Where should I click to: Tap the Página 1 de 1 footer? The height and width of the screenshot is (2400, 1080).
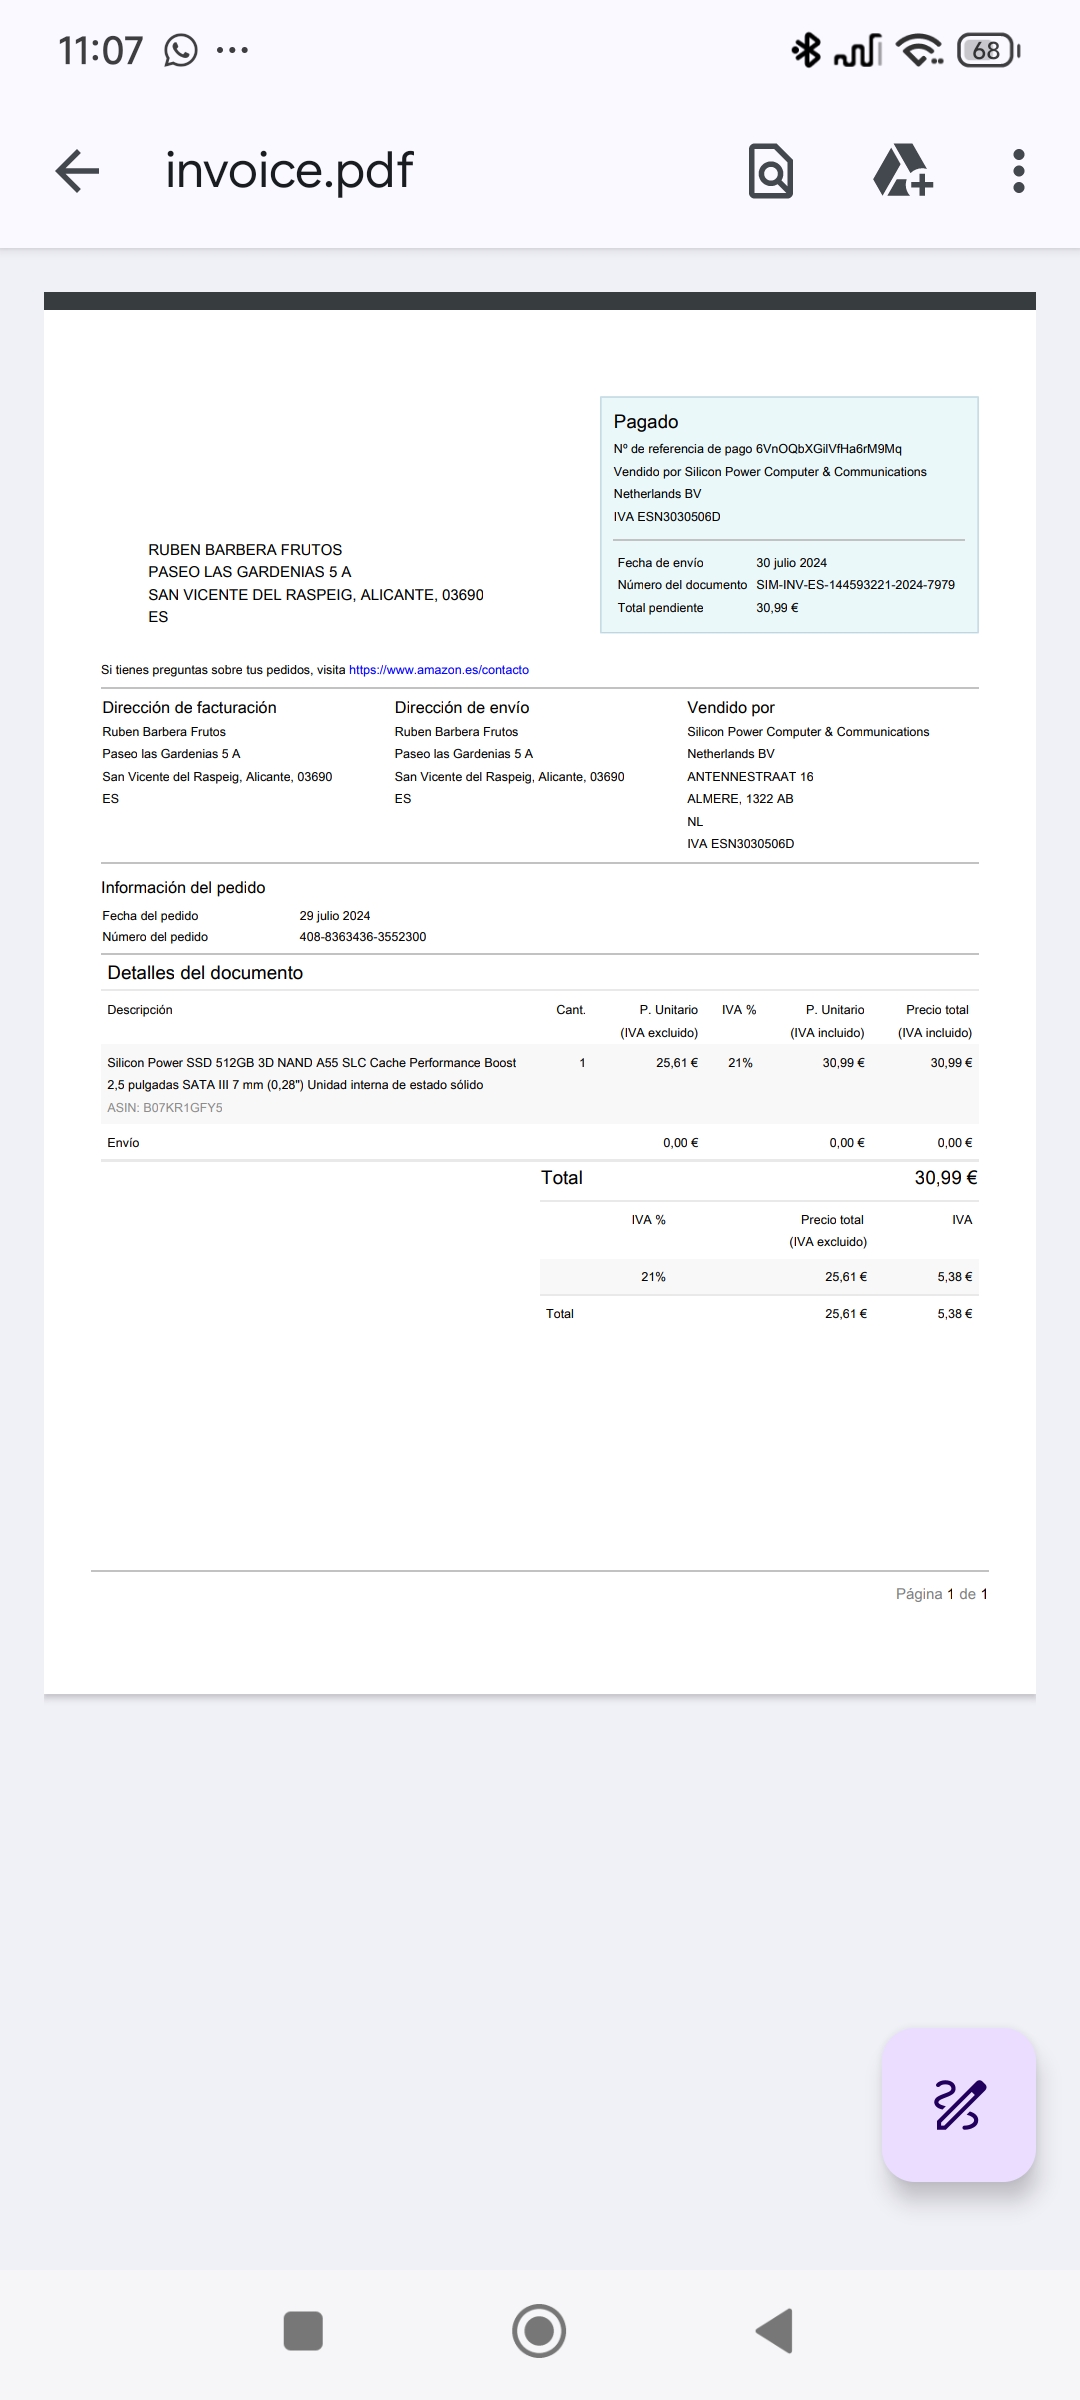click(x=941, y=1594)
